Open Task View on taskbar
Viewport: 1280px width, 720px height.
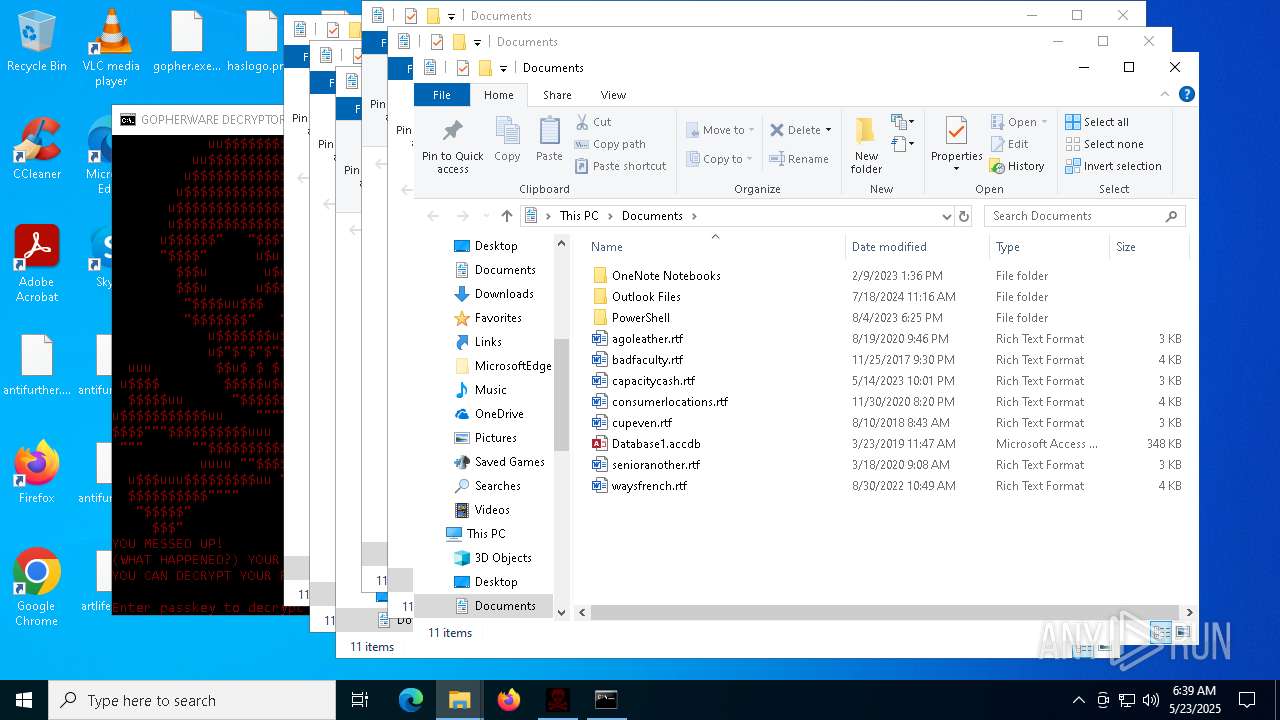(x=360, y=700)
